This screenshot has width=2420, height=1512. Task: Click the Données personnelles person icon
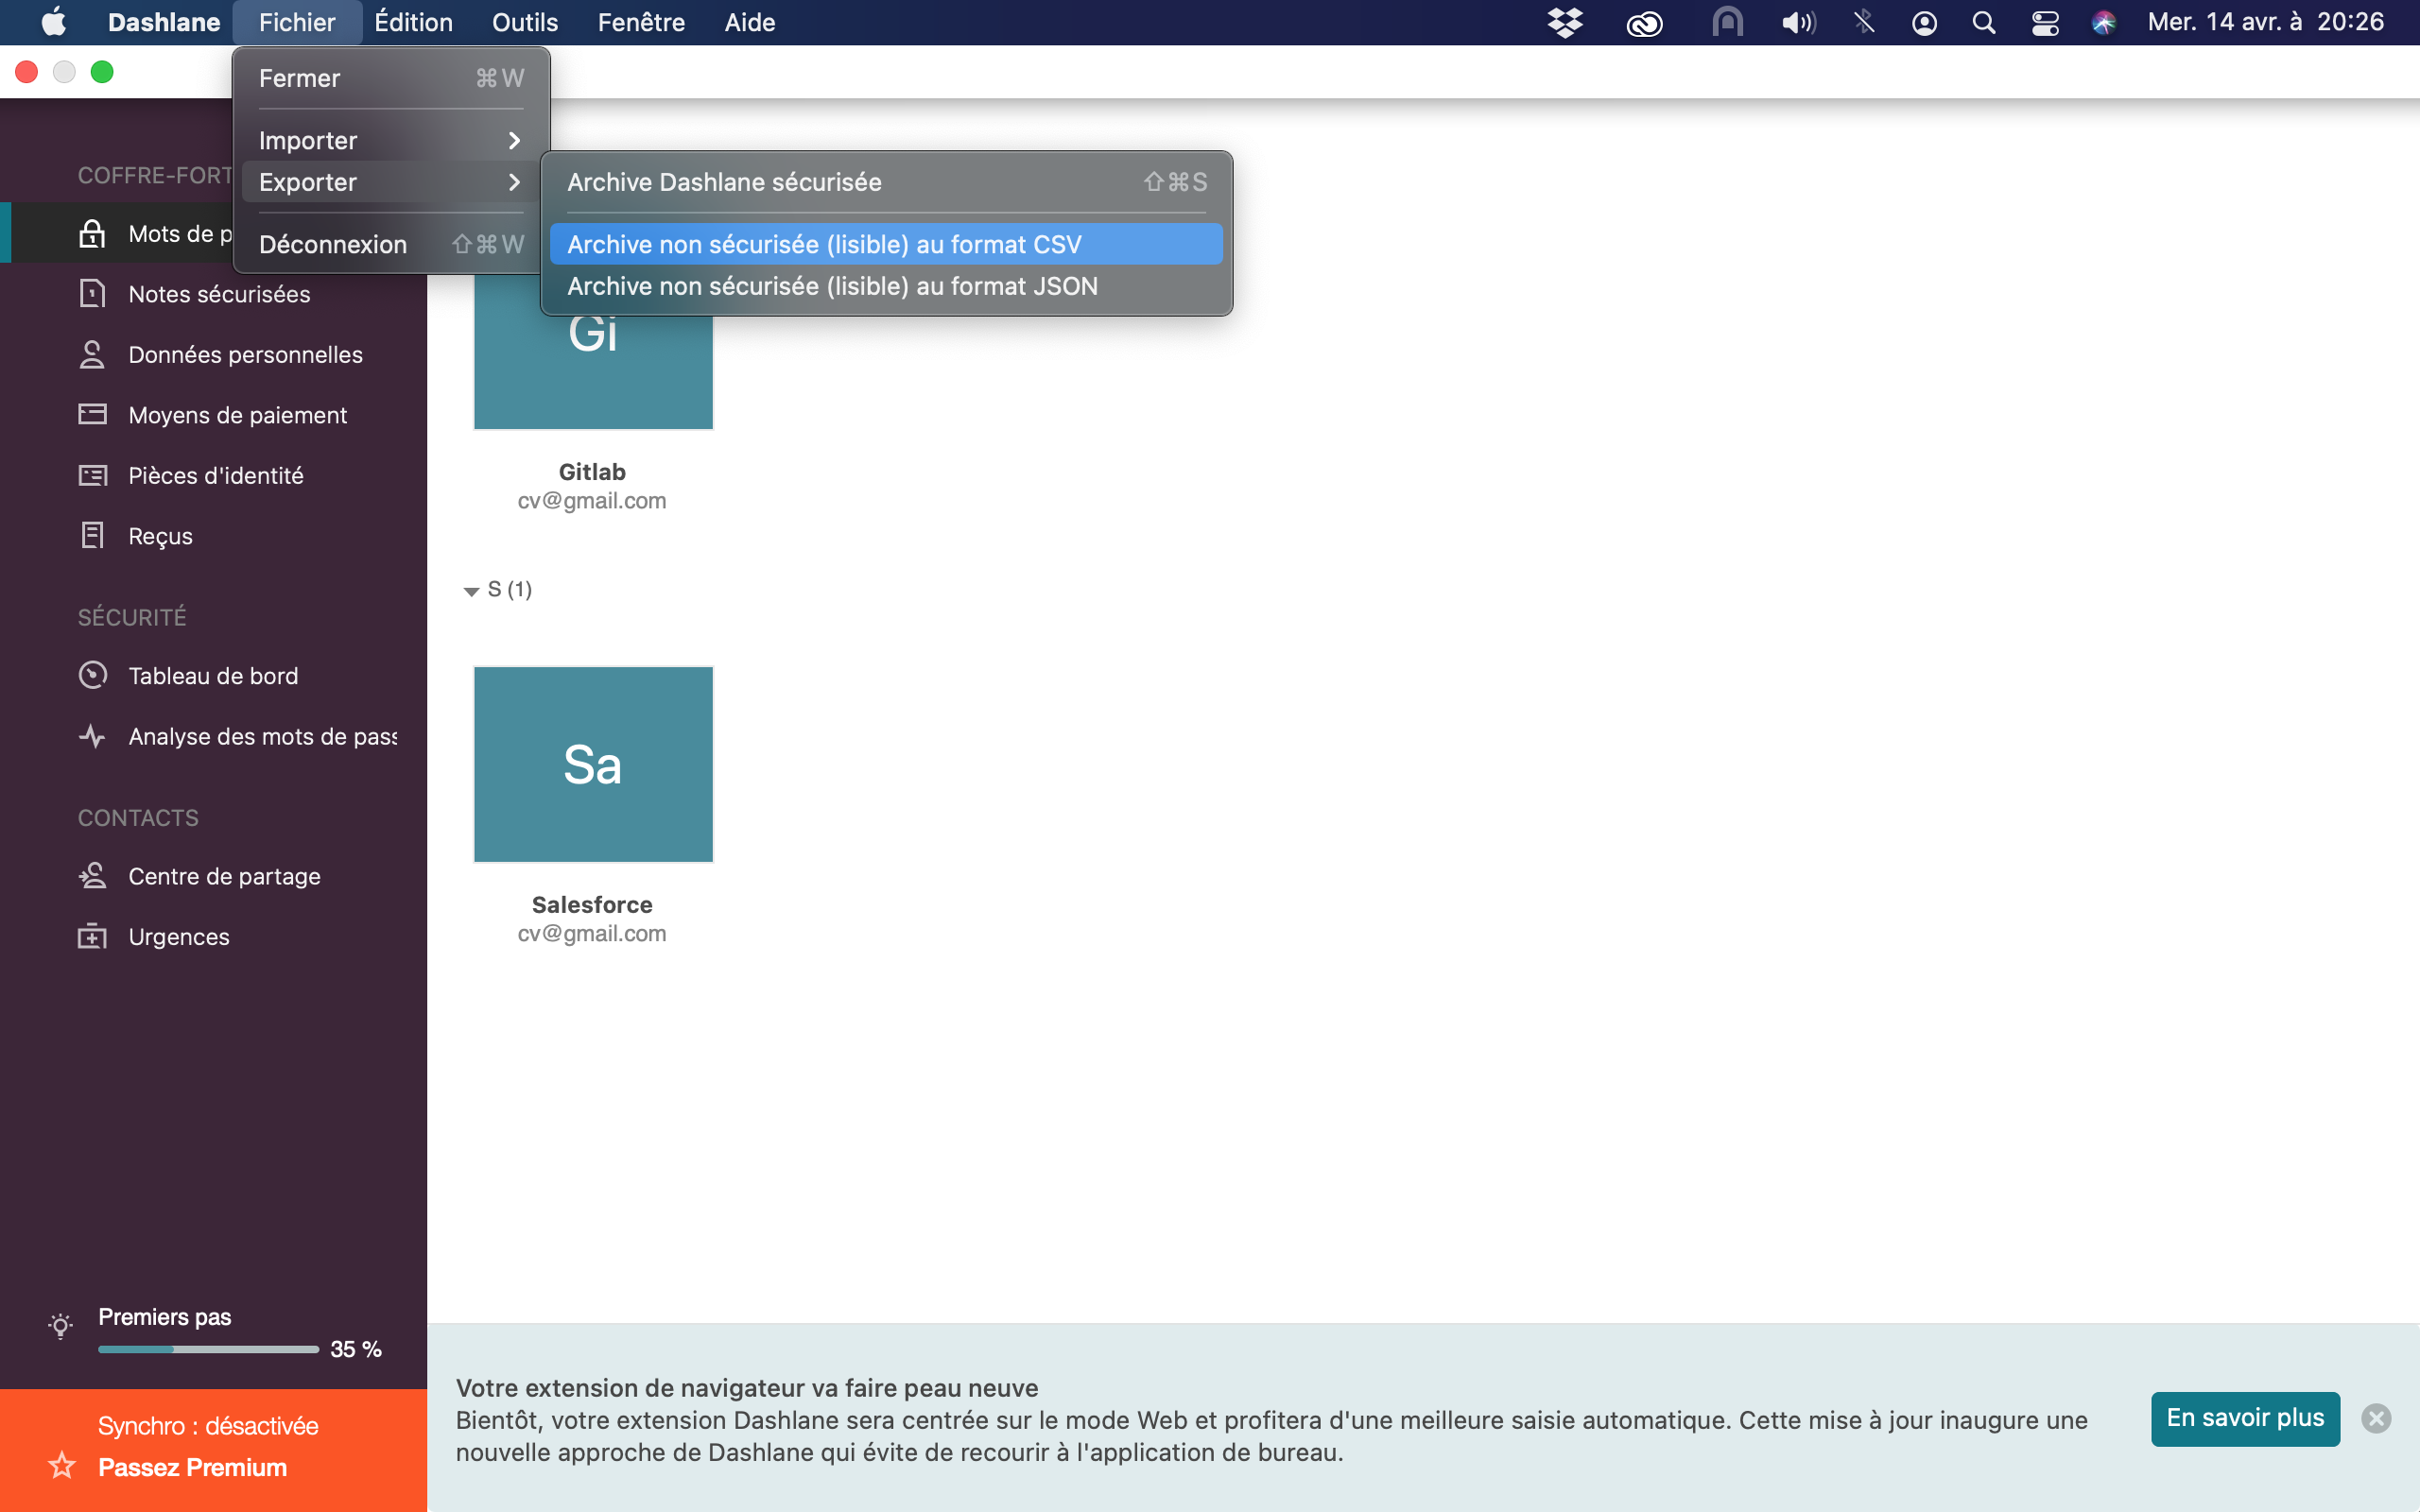pos(92,354)
